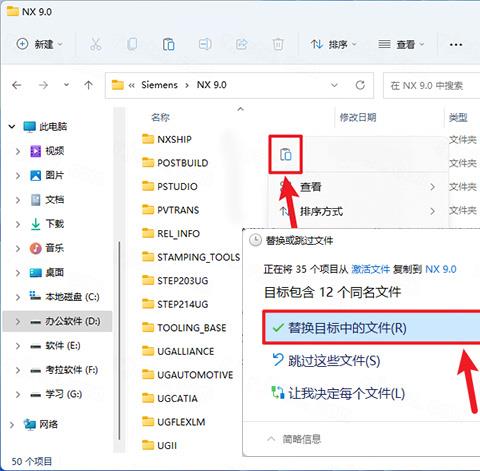Click NX 9.0 destination link in dialog
Viewport: 480px width, 471px height.
(441, 269)
